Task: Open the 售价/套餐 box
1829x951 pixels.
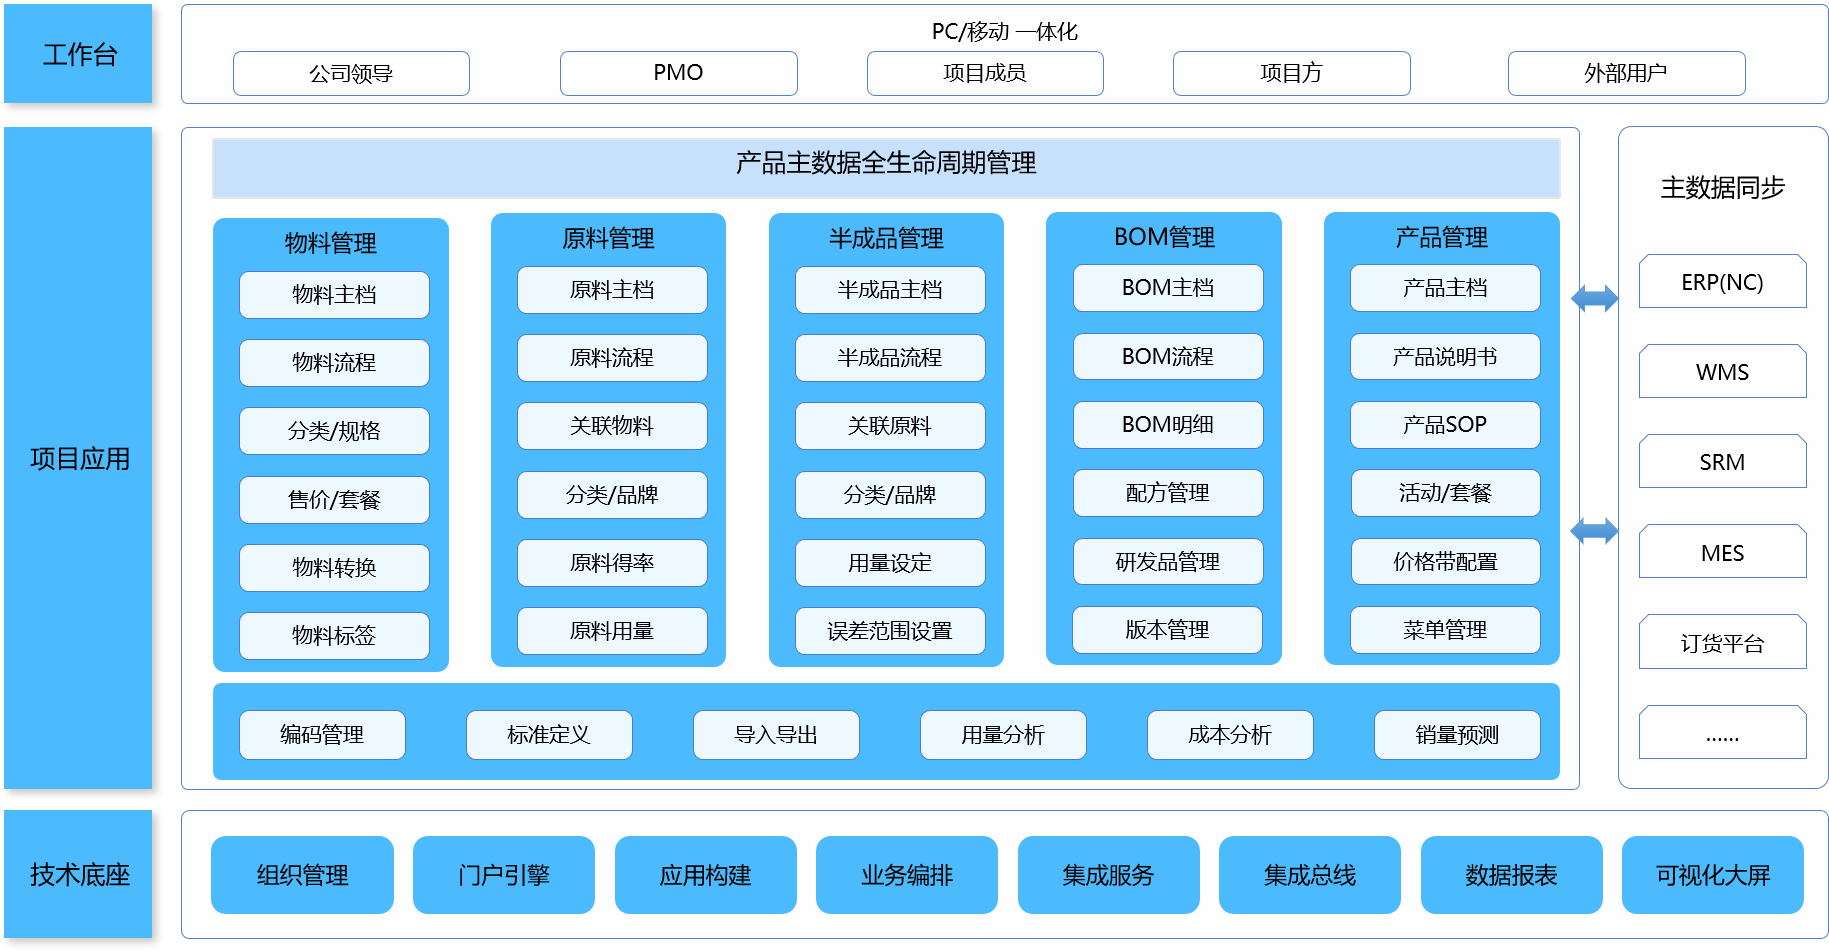Action: click(334, 500)
